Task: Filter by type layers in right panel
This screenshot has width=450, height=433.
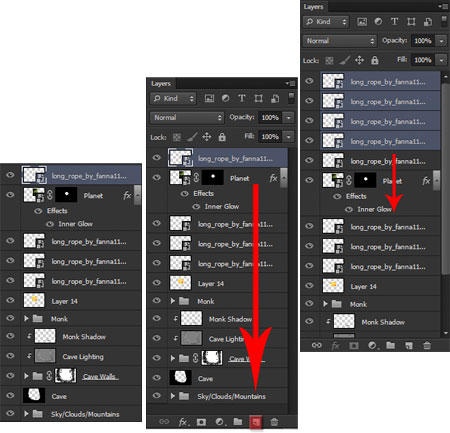Action: click(394, 22)
